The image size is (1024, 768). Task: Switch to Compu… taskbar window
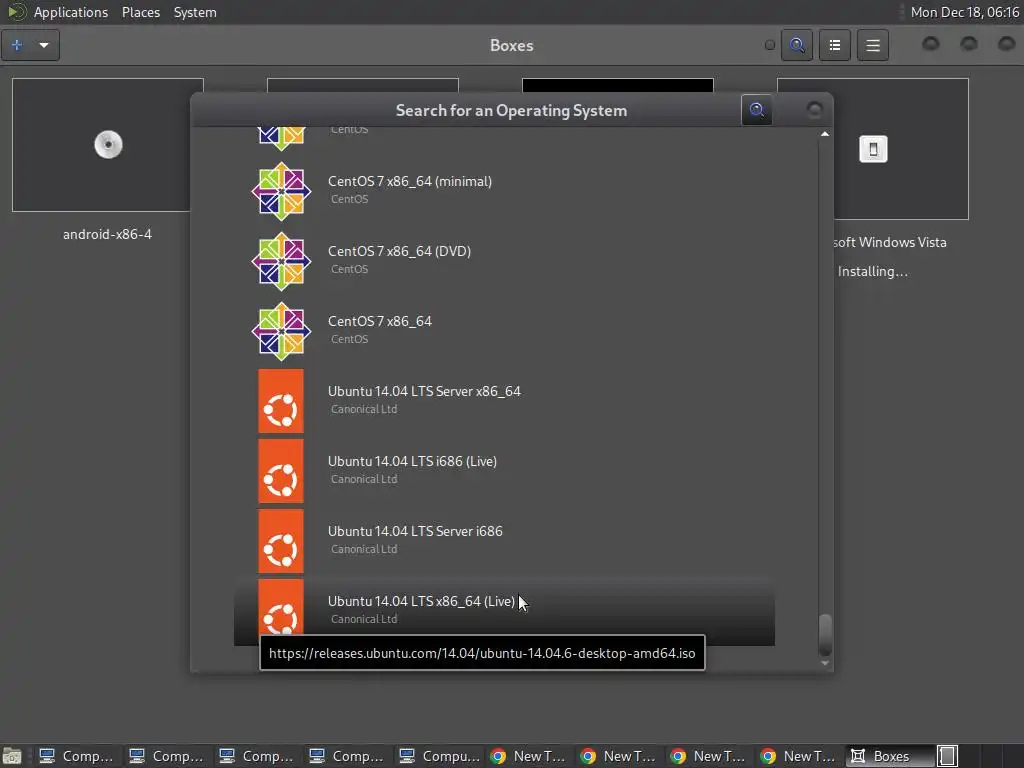440,756
